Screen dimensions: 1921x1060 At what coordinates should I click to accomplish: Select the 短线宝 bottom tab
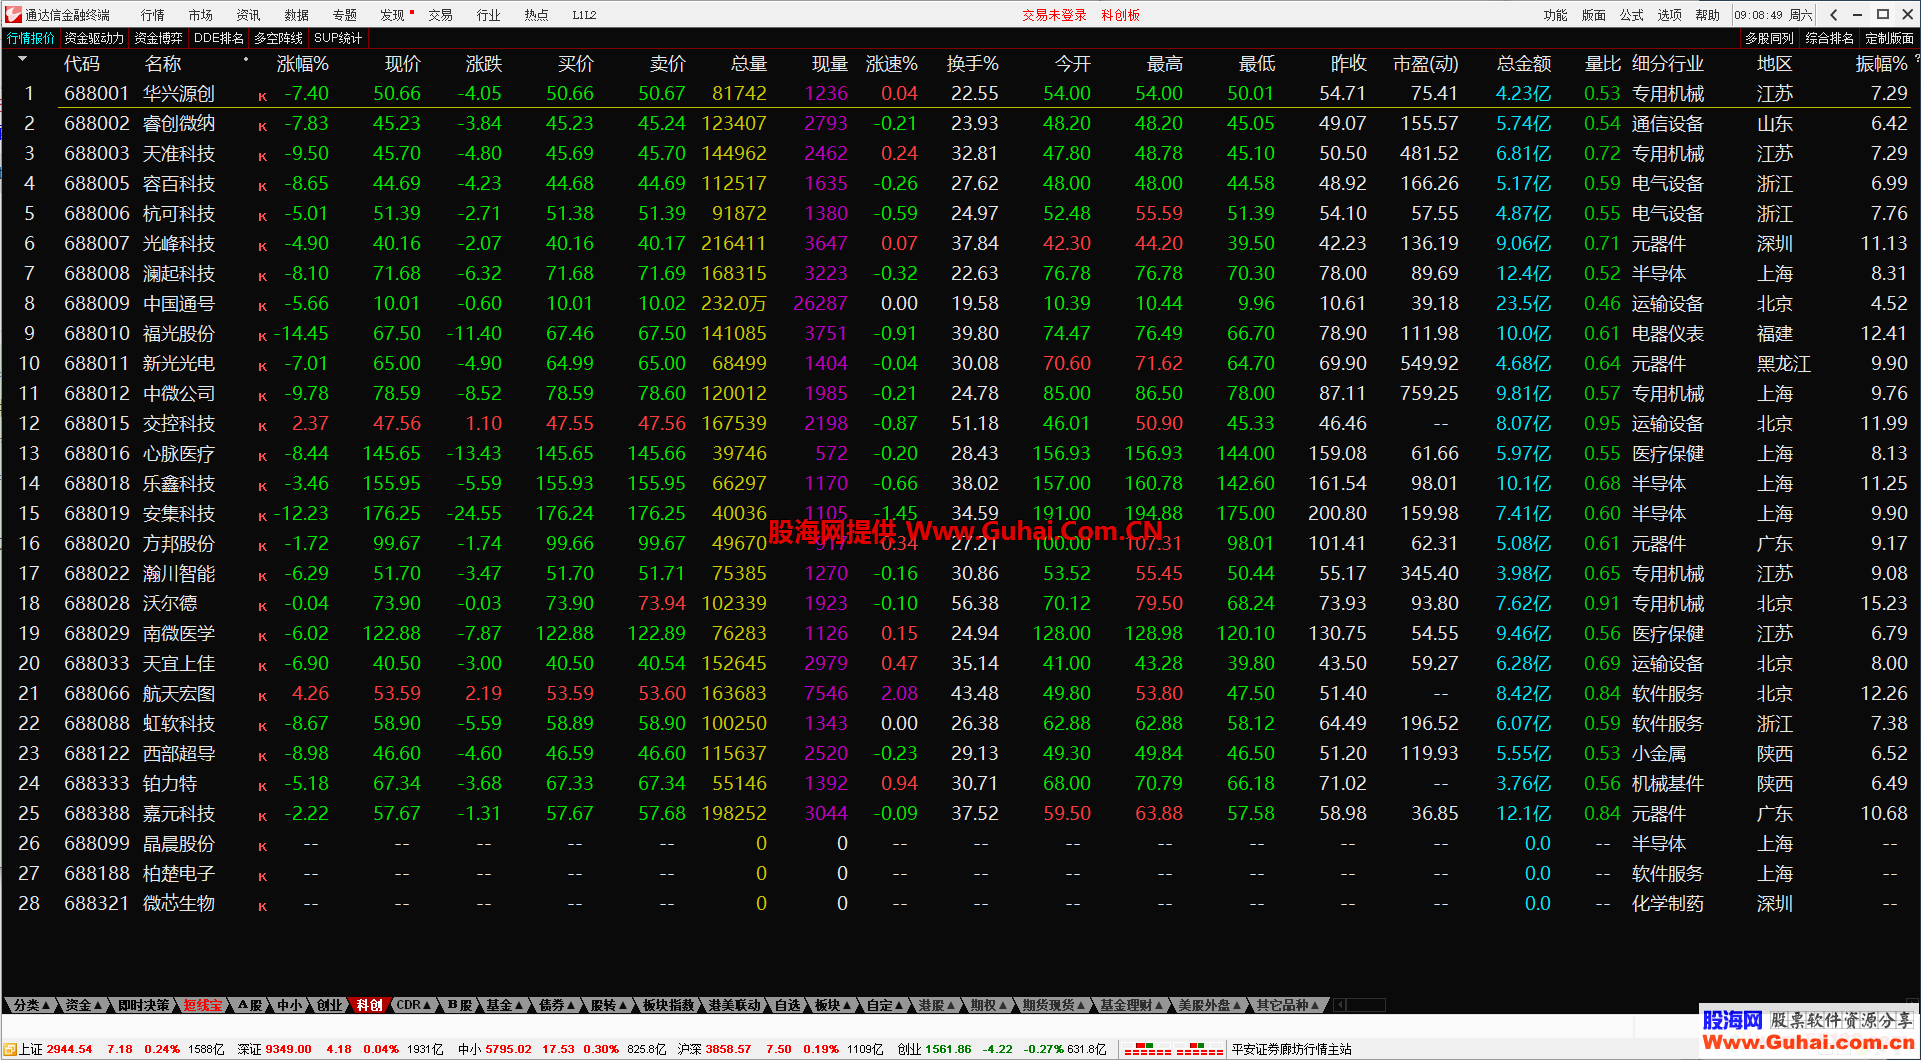click(x=203, y=1005)
